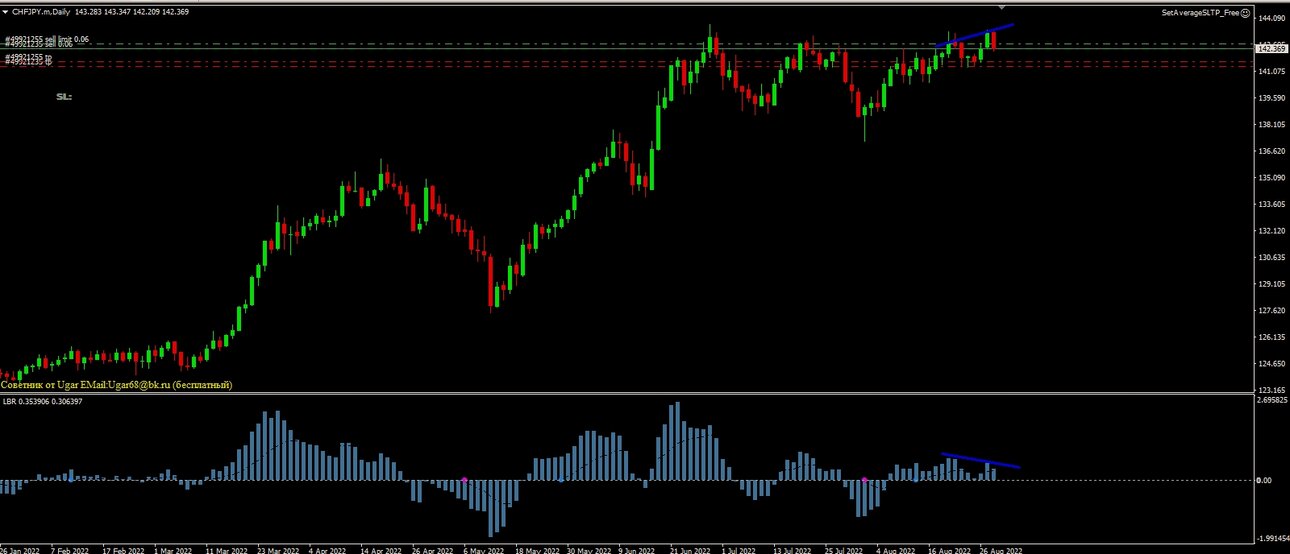The height and width of the screenshot is (554, 1290).
Task: Click the 123.165 price scale label
Action: pyautogui.click(x=1272, y=389)
